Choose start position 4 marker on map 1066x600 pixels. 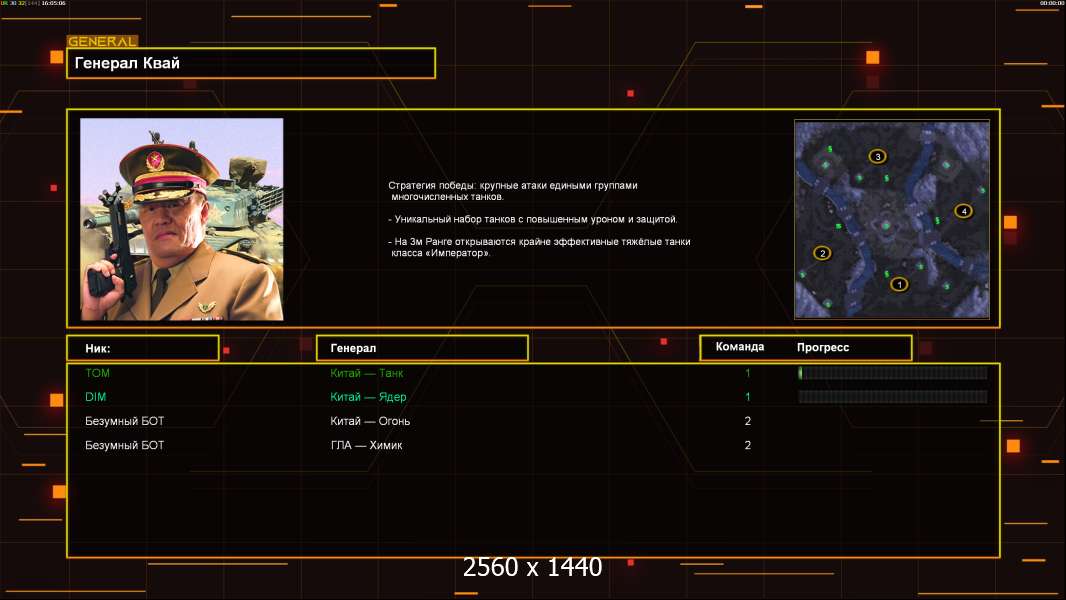[x=963, y=211]
